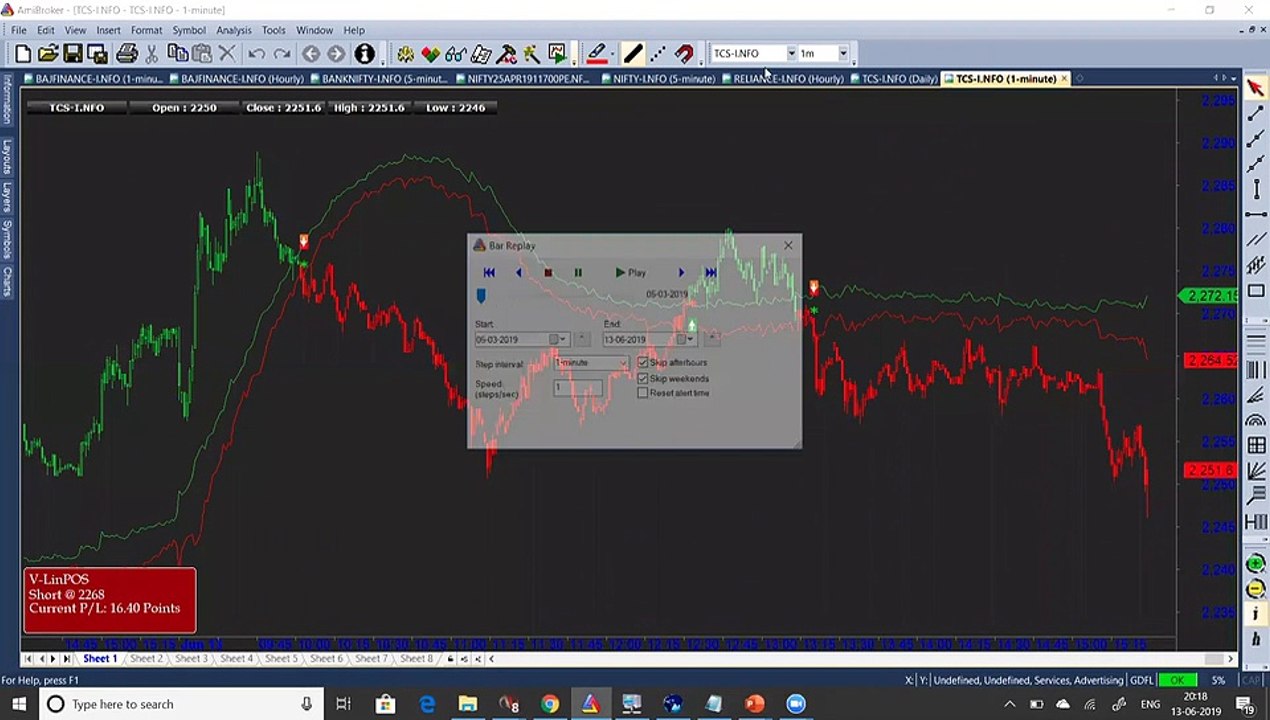This screenshot has width=1270, height=720.
Task: Click the Speed steps/sec input field
Action: click(x=578, y=387)
